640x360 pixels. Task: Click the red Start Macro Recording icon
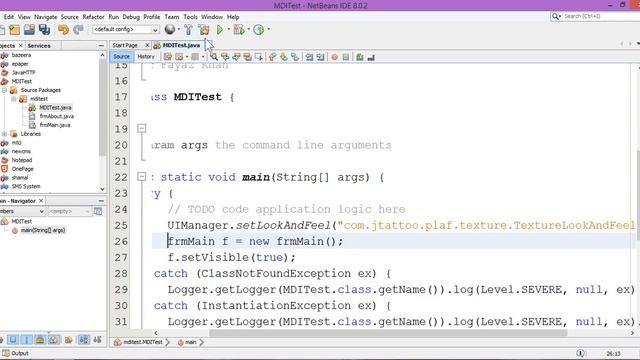(334, 57)
